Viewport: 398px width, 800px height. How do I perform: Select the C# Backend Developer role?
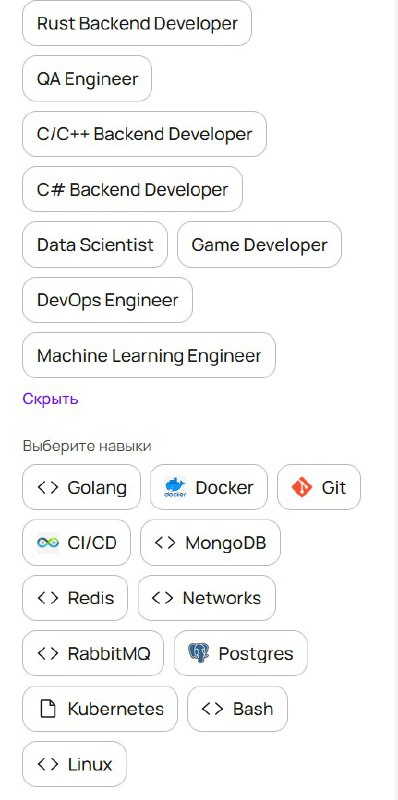132,189
